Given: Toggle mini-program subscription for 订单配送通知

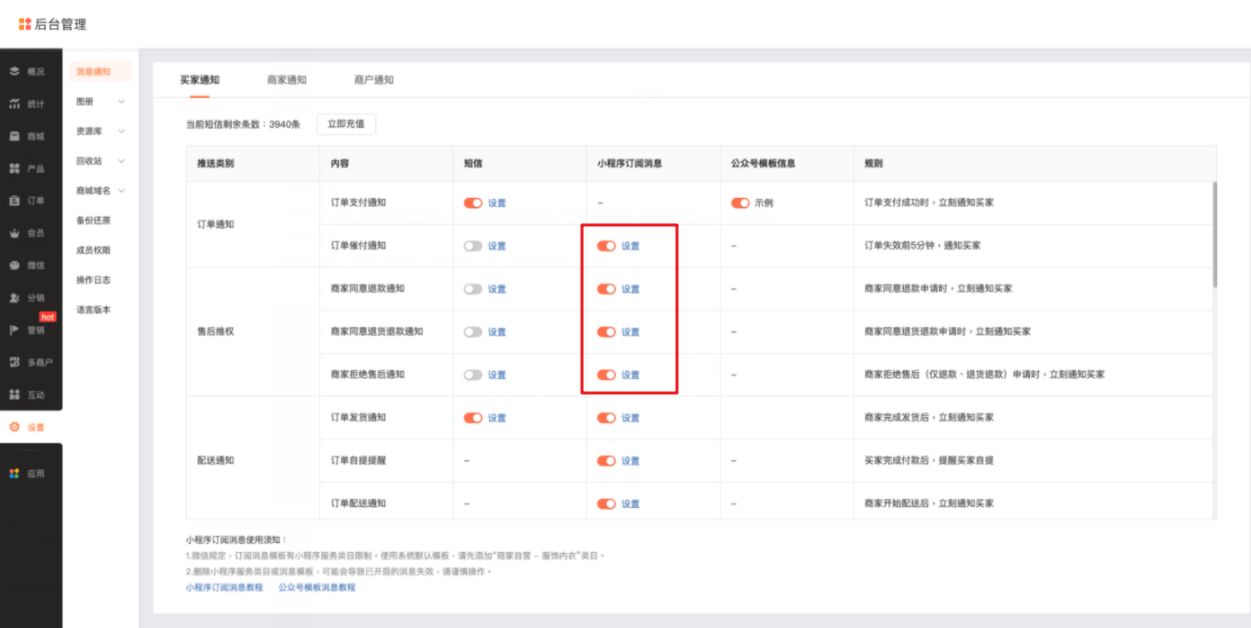Looking at the screenshot, I should click(x=606, y=504).
